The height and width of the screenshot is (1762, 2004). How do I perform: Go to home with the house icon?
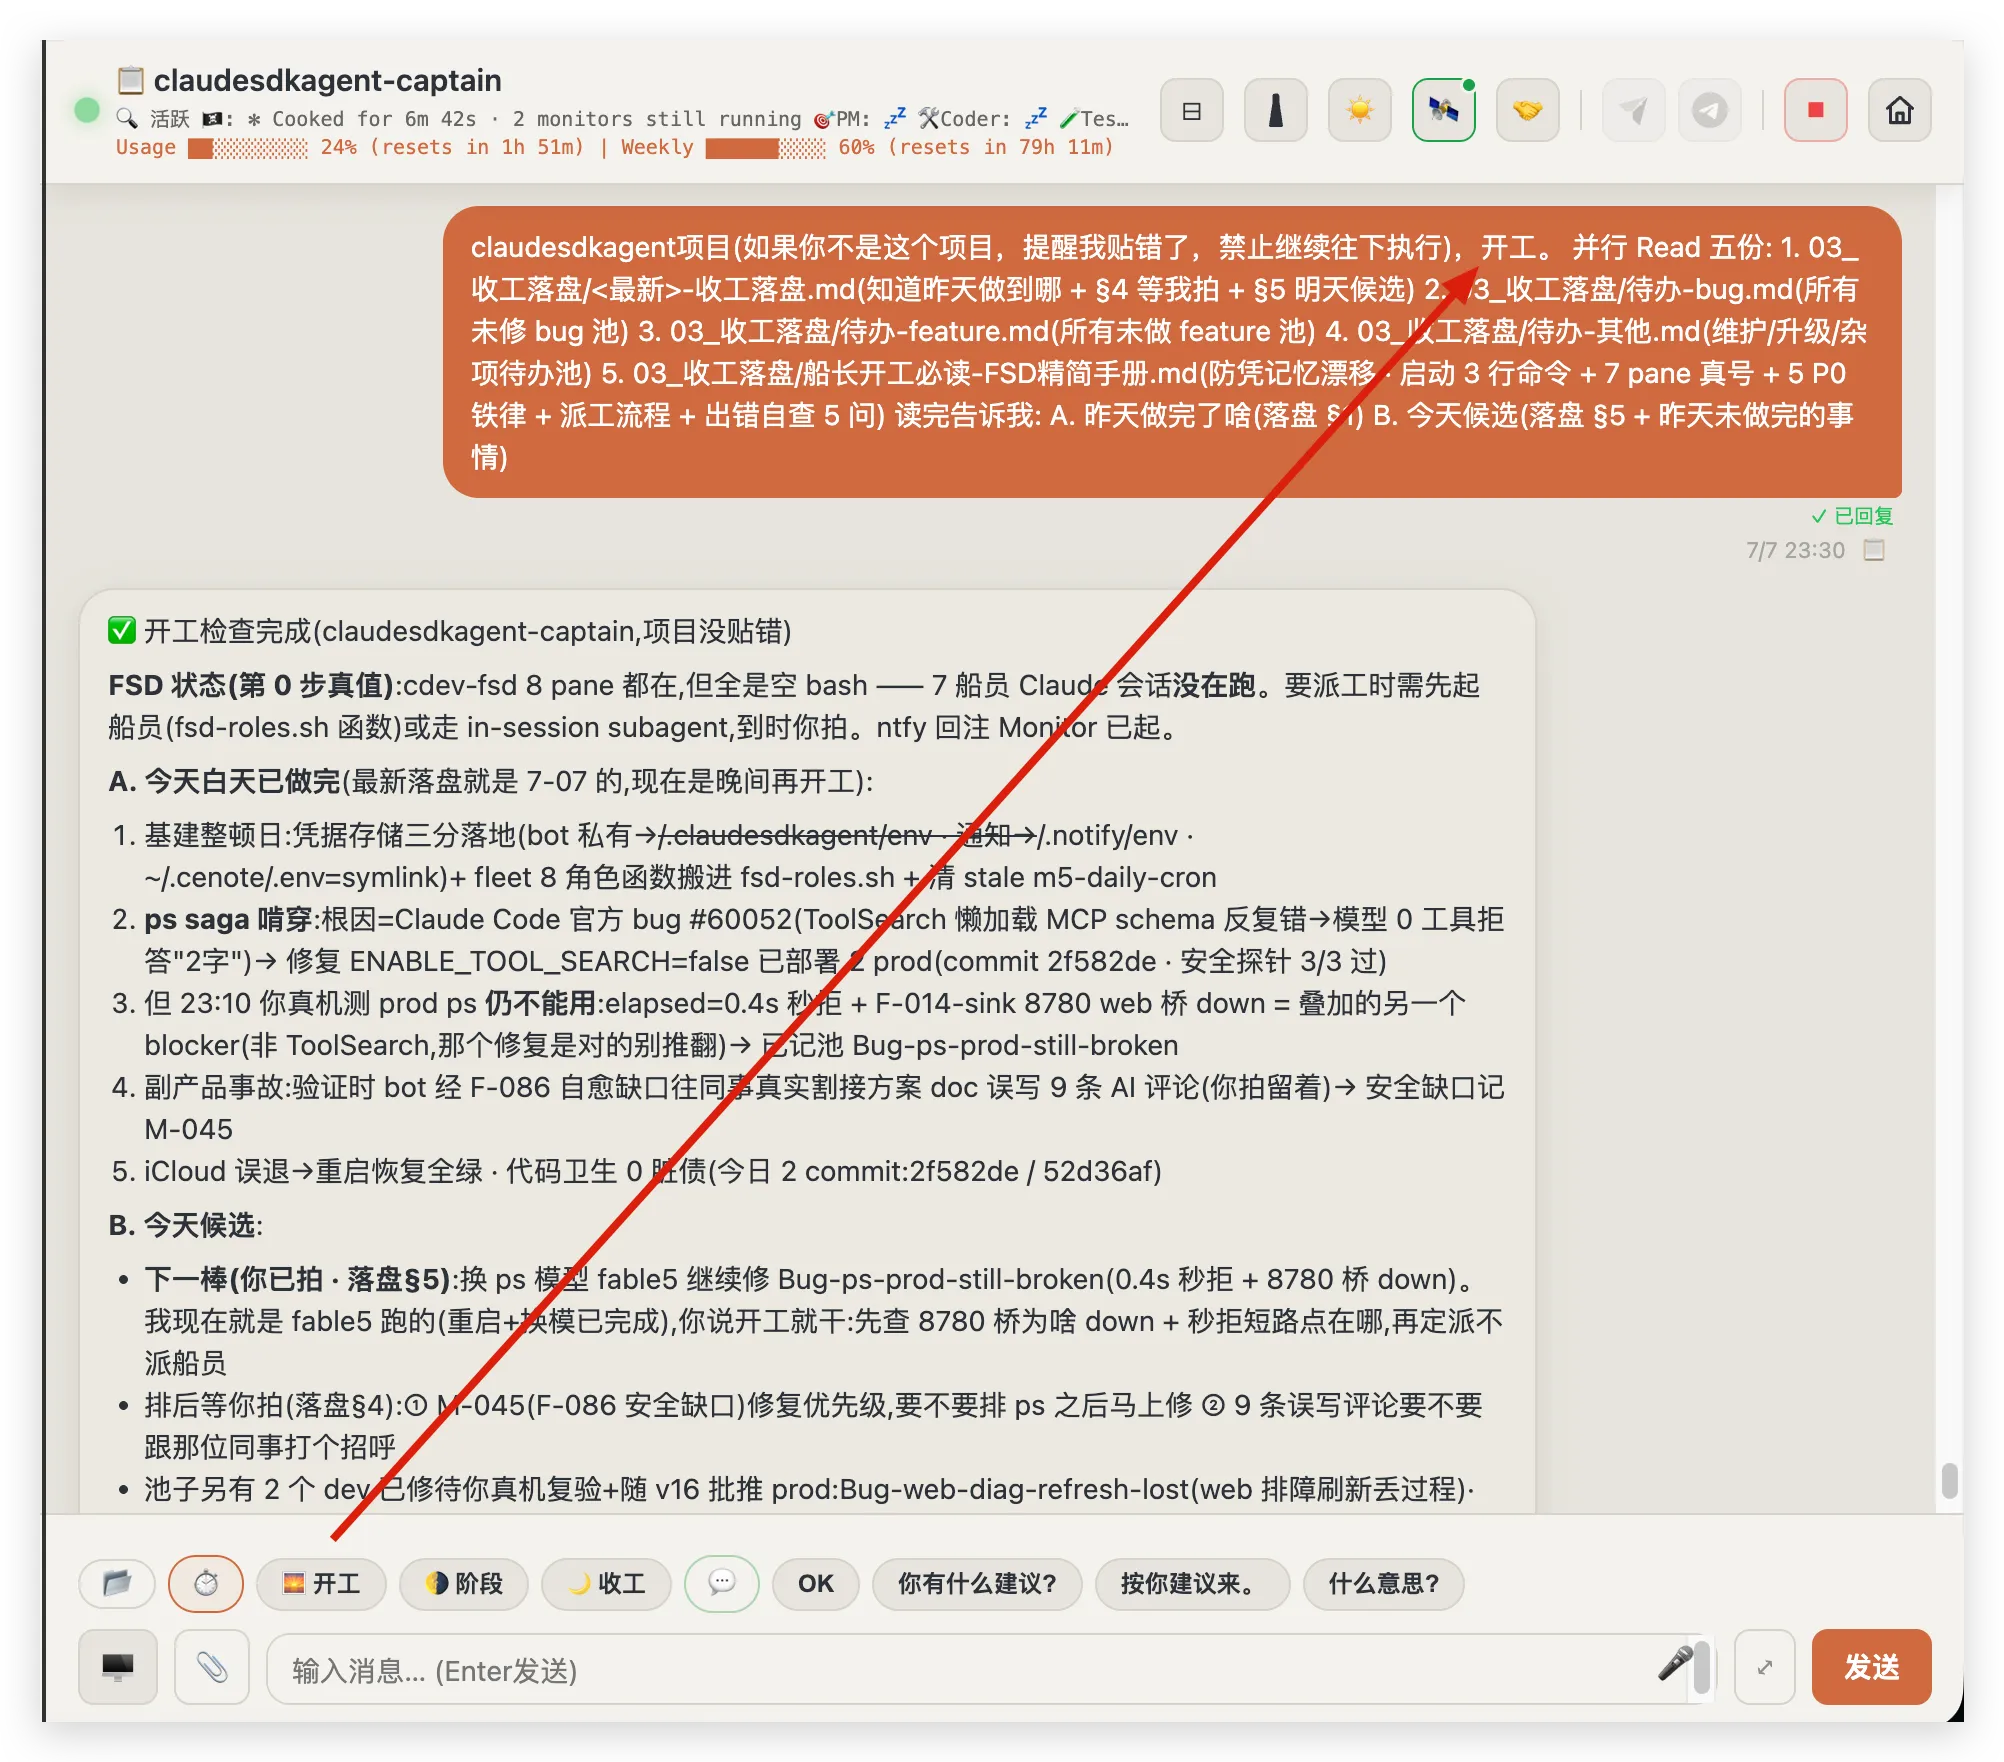1899,110
